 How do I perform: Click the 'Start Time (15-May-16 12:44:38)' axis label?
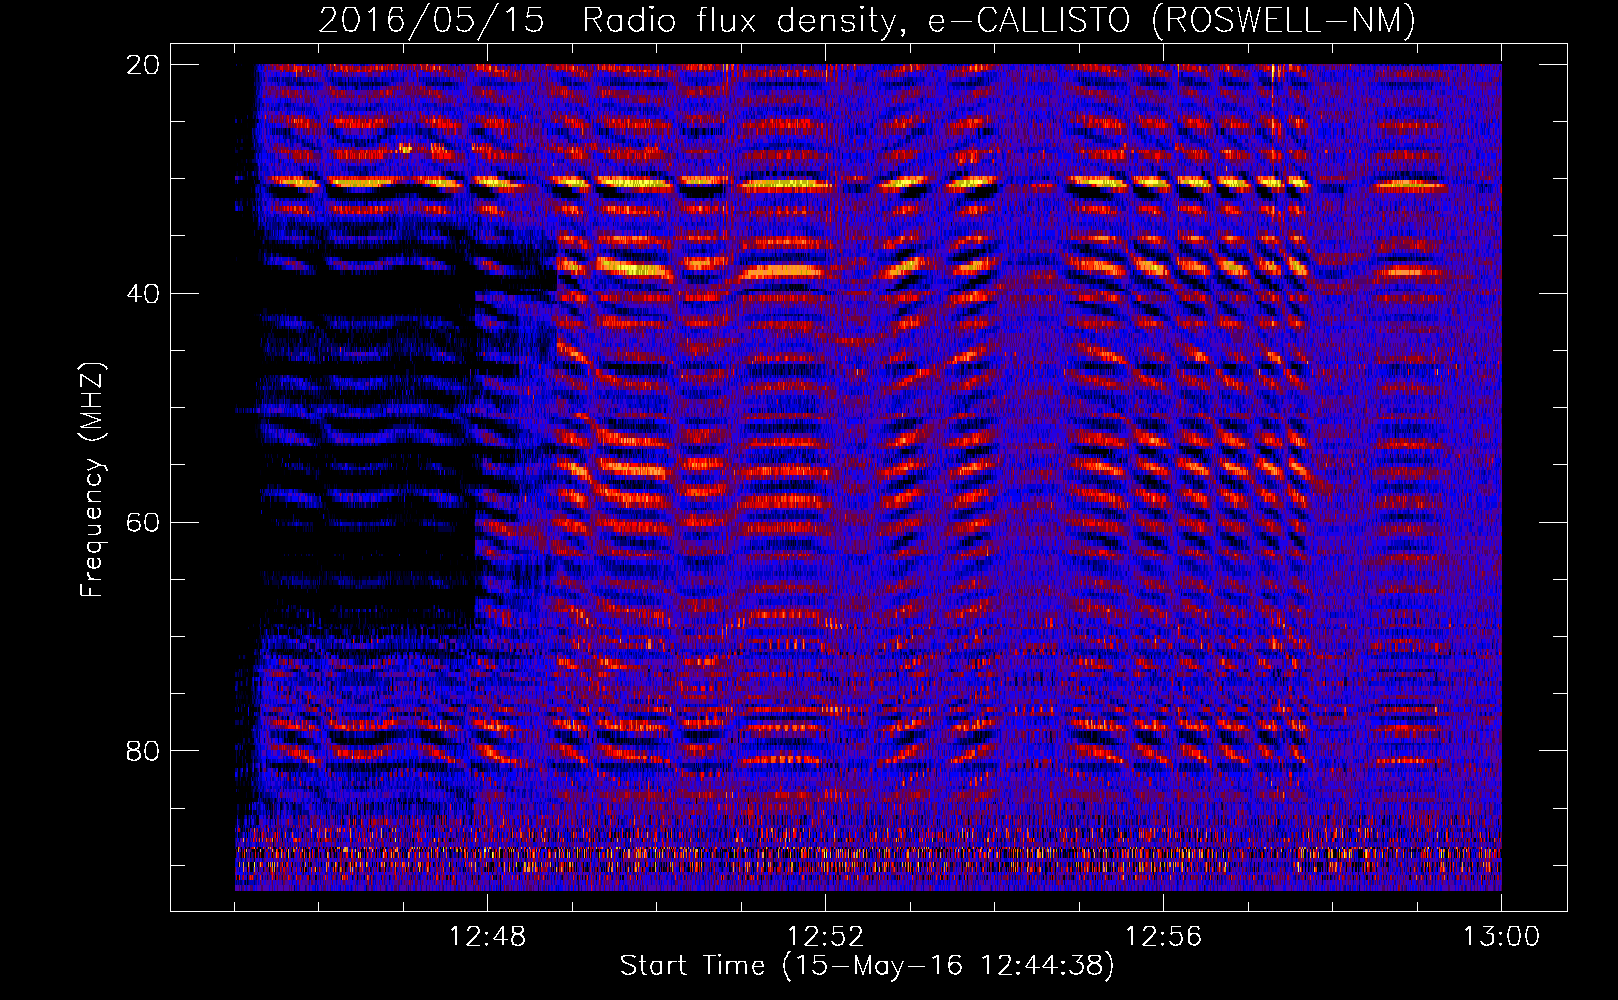867,966
